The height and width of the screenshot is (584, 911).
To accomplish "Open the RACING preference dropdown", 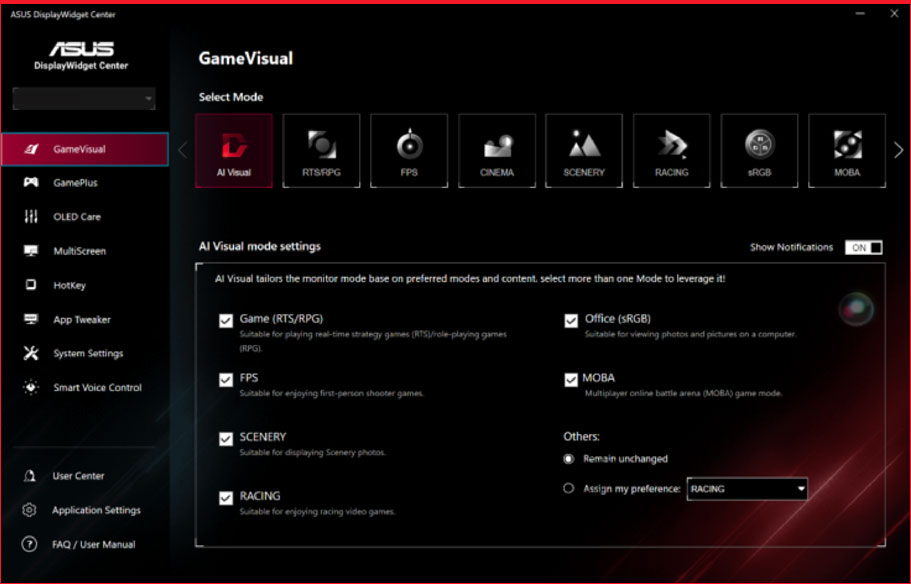I will point(747,489).
